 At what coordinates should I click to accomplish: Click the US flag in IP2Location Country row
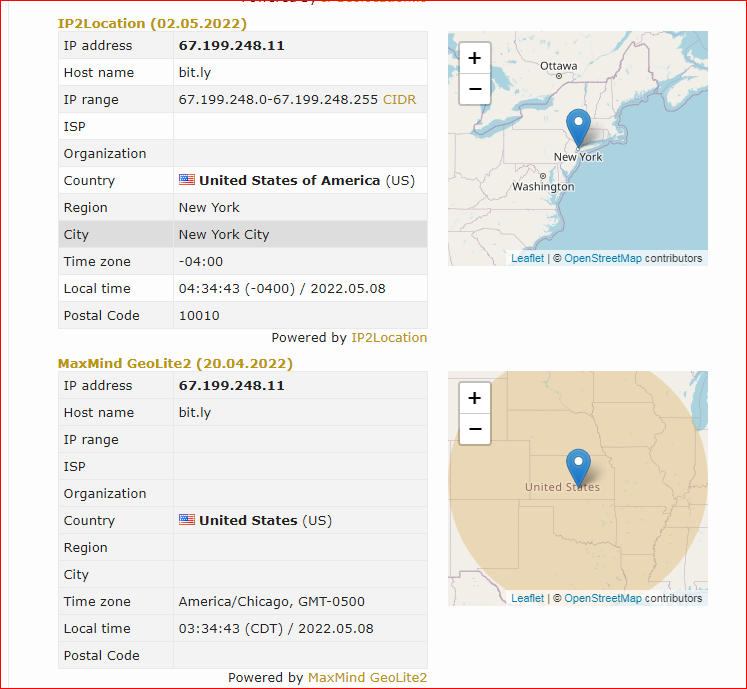pyautogui.click(x=187, y=180)
